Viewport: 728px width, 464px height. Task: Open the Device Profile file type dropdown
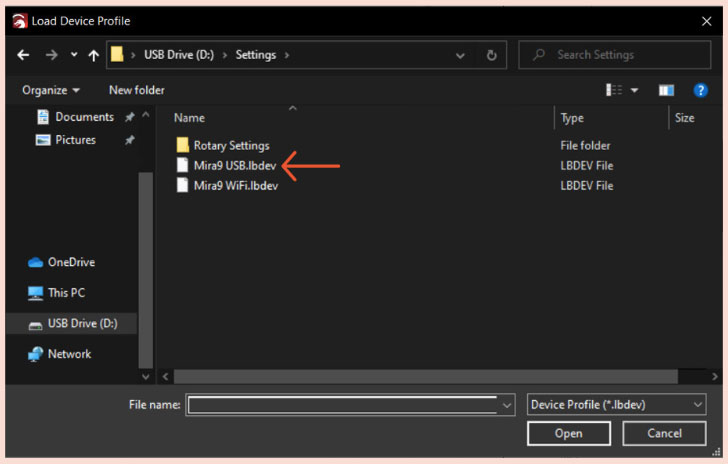(x=617, y=405)
